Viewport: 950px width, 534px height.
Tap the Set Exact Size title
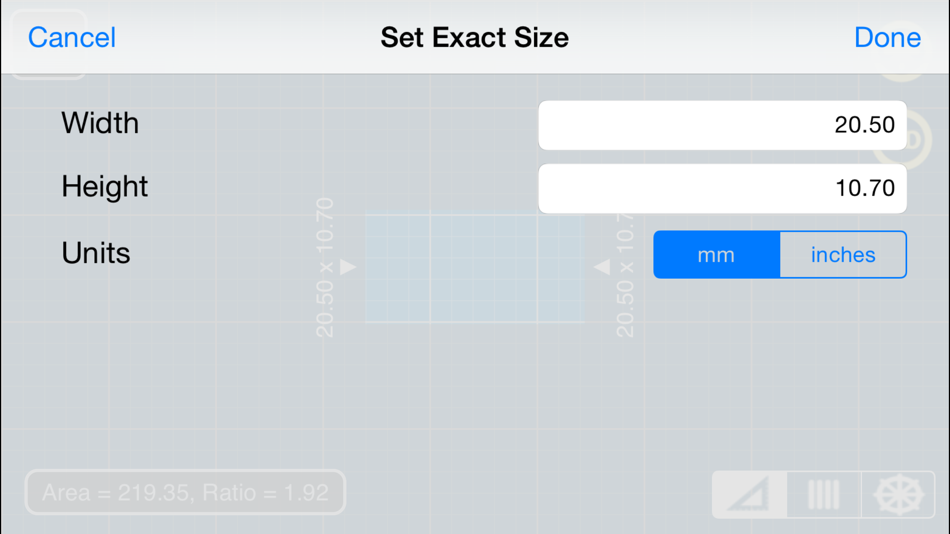point(474,38)
